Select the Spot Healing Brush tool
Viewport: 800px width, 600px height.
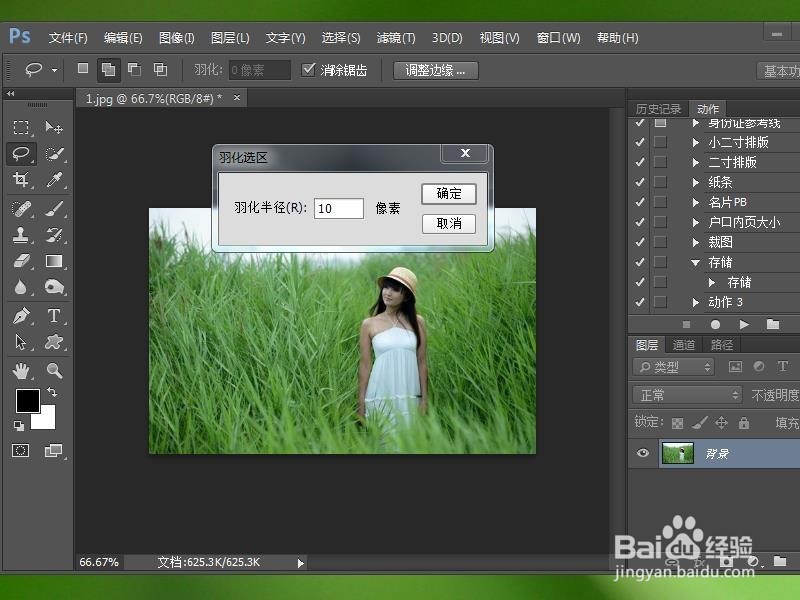[x=21, y=209]
